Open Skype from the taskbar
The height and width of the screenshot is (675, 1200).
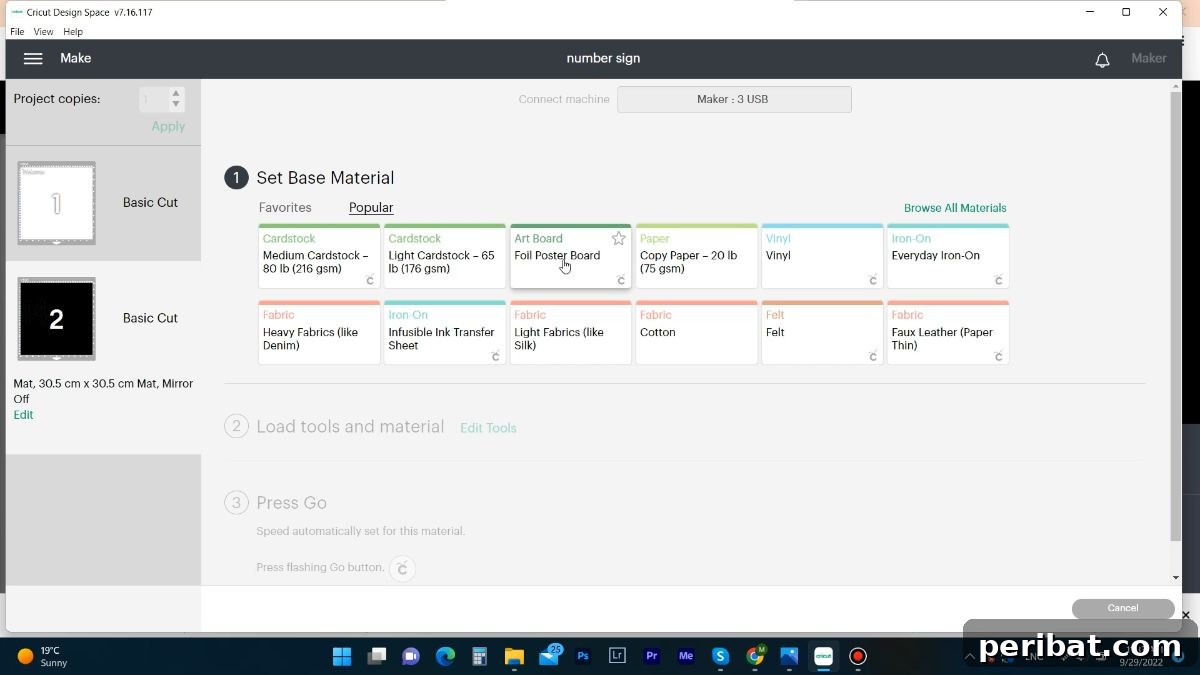point(720,656)
